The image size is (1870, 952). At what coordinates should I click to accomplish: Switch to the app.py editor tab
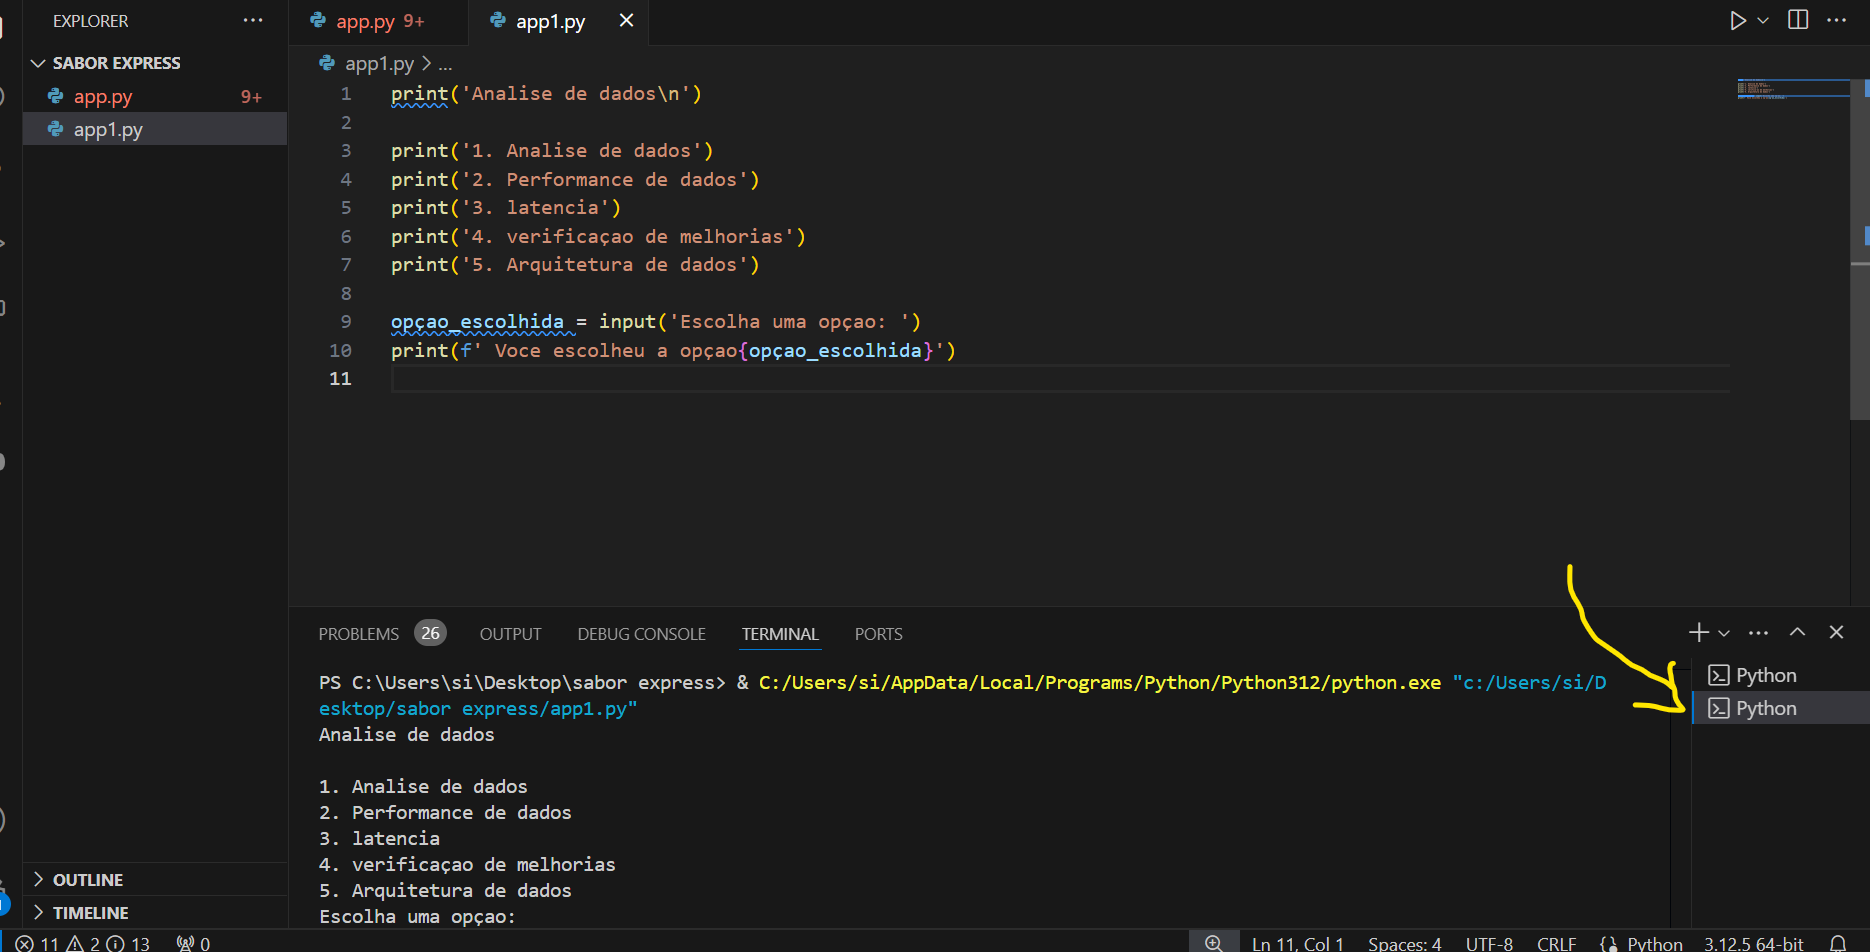pyautogui.click(x=377, y=21)
